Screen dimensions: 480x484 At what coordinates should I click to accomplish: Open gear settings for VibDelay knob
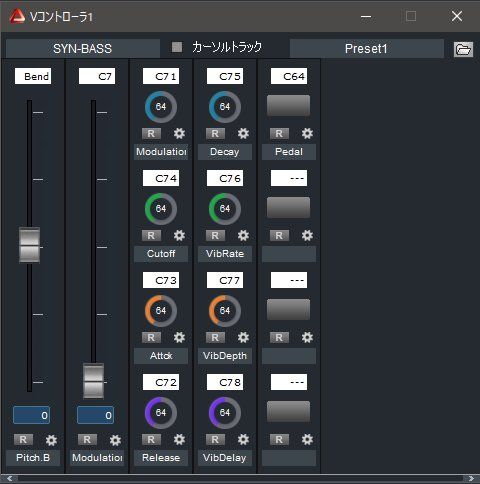[x=243, y=439]
